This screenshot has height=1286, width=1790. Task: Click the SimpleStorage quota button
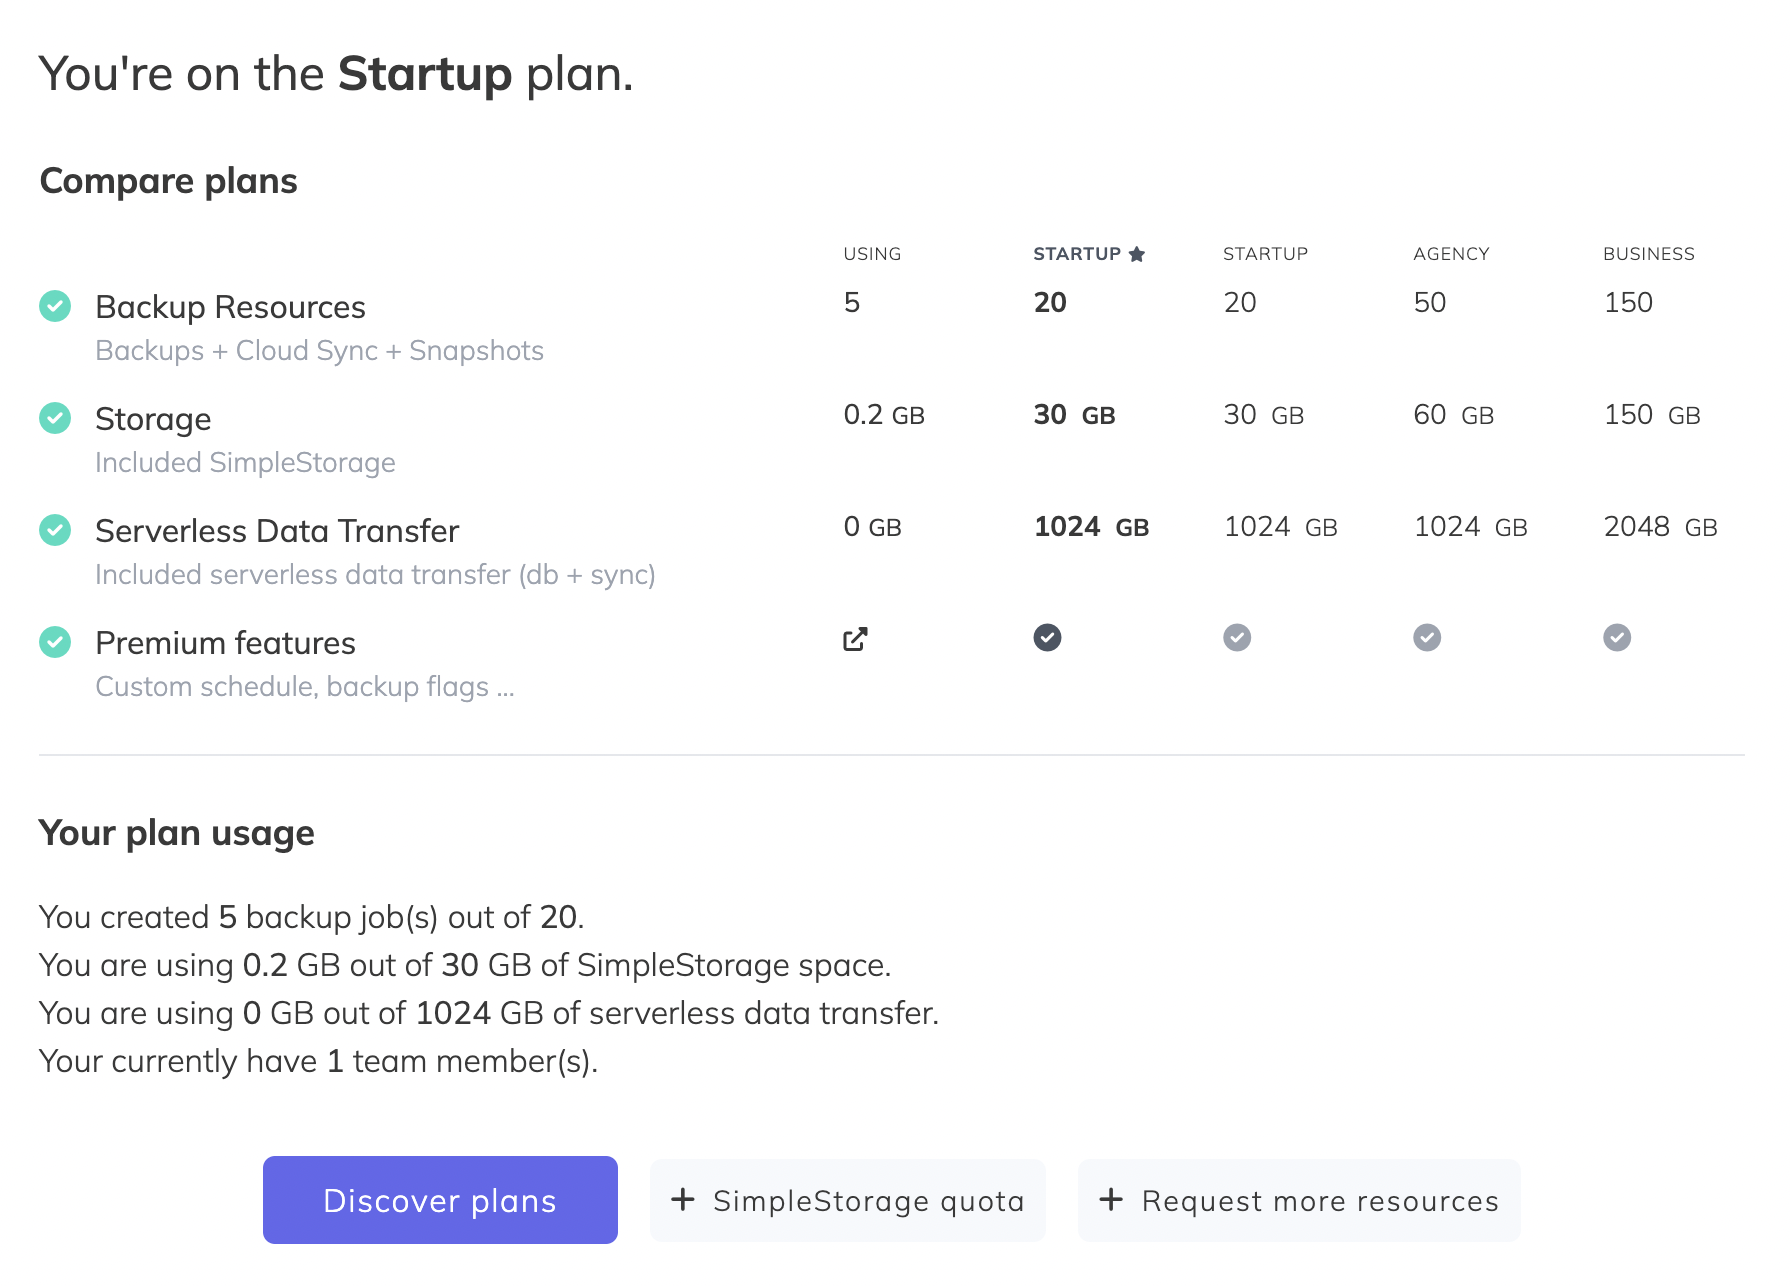click(x=848, y=1200)
